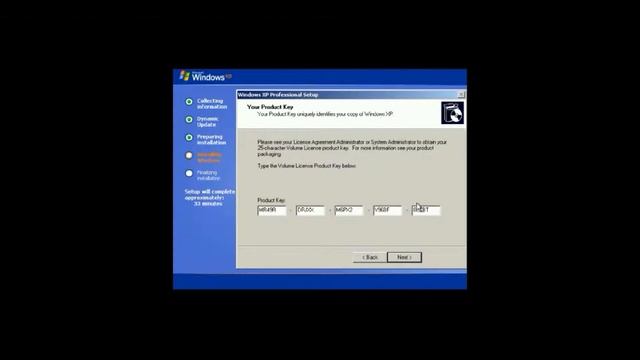Select the Finalizing installation step indicator
The width and height of the screenshot is (640, 360).
pos(189,173)
